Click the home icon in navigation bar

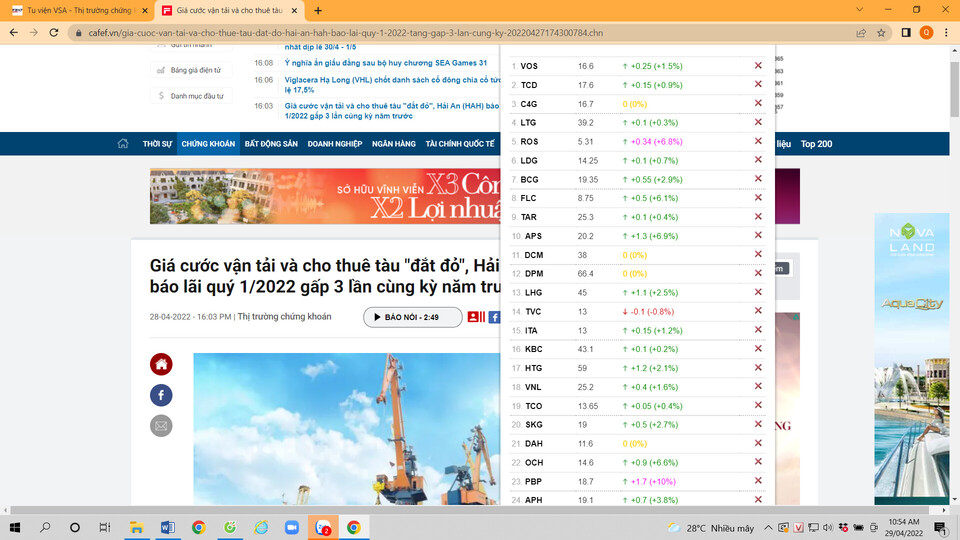(123, 143)
